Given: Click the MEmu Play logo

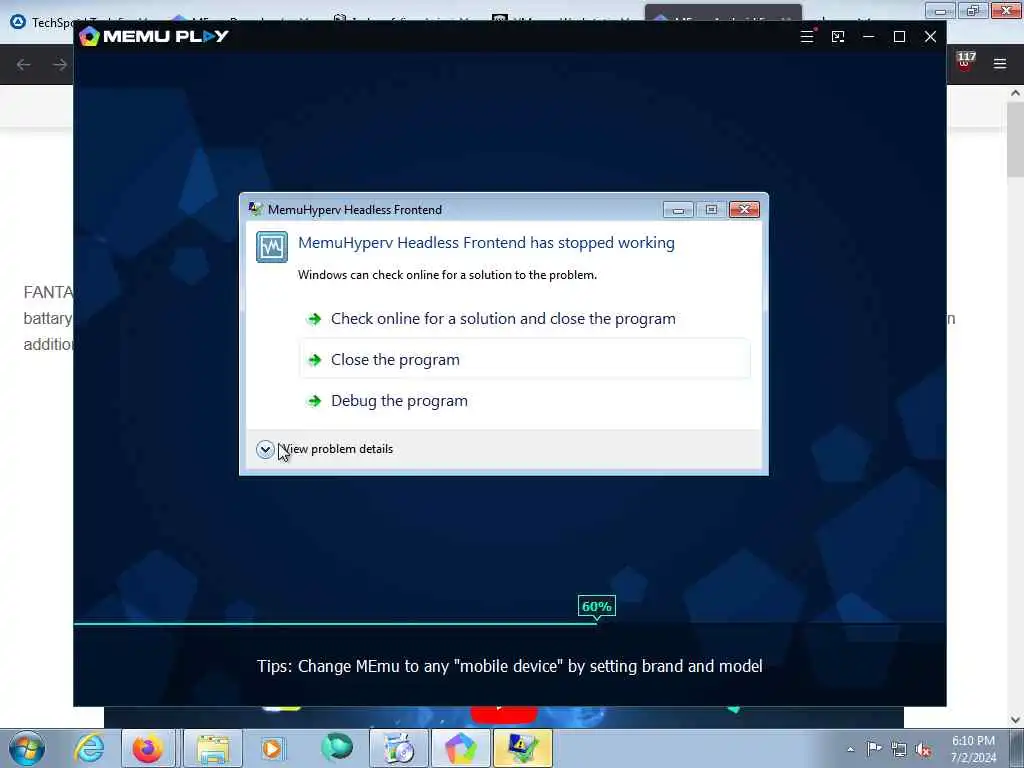Looking at the screenshot, I should point(153,36).
